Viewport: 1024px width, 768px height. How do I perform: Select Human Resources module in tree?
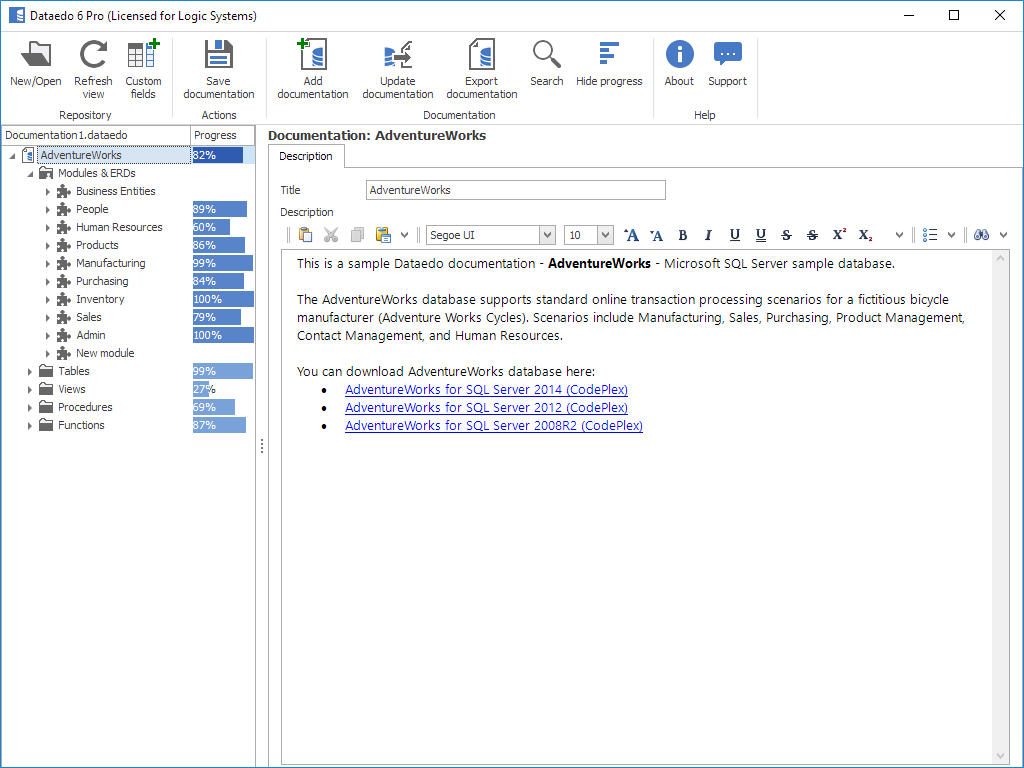point(118,227)
